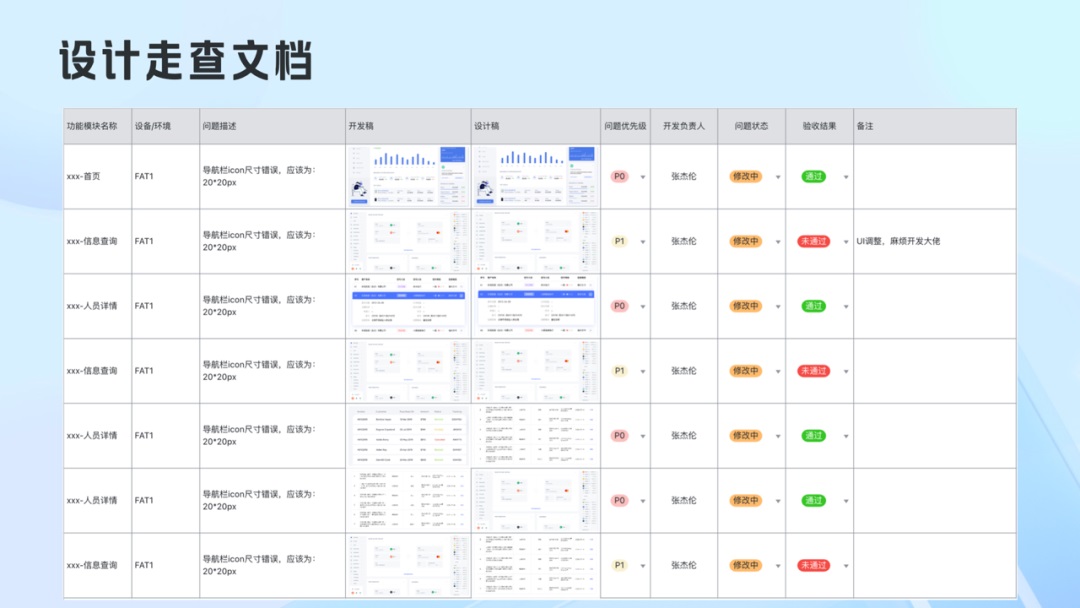Click the 功能模块名称 column header
1080x608 pixels.
90,126
